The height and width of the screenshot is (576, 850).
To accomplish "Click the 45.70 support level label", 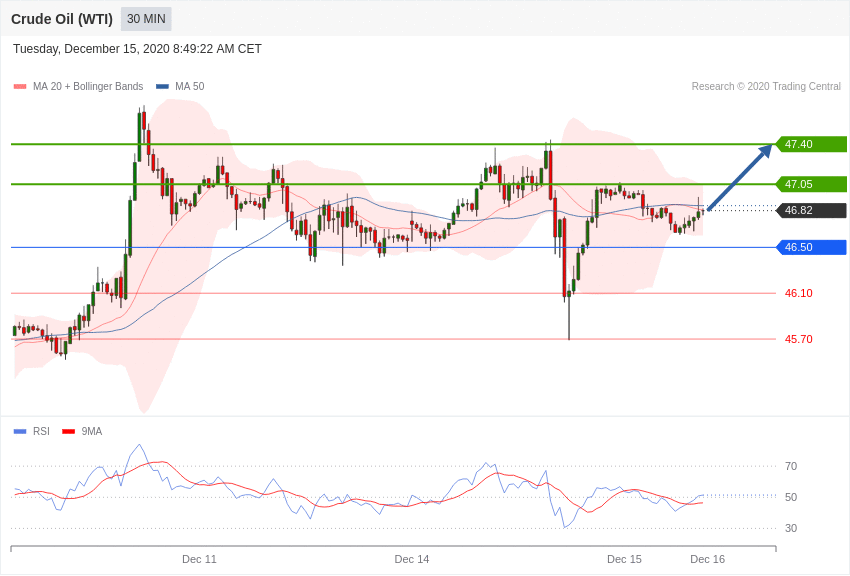I will [x=799, y=339].
